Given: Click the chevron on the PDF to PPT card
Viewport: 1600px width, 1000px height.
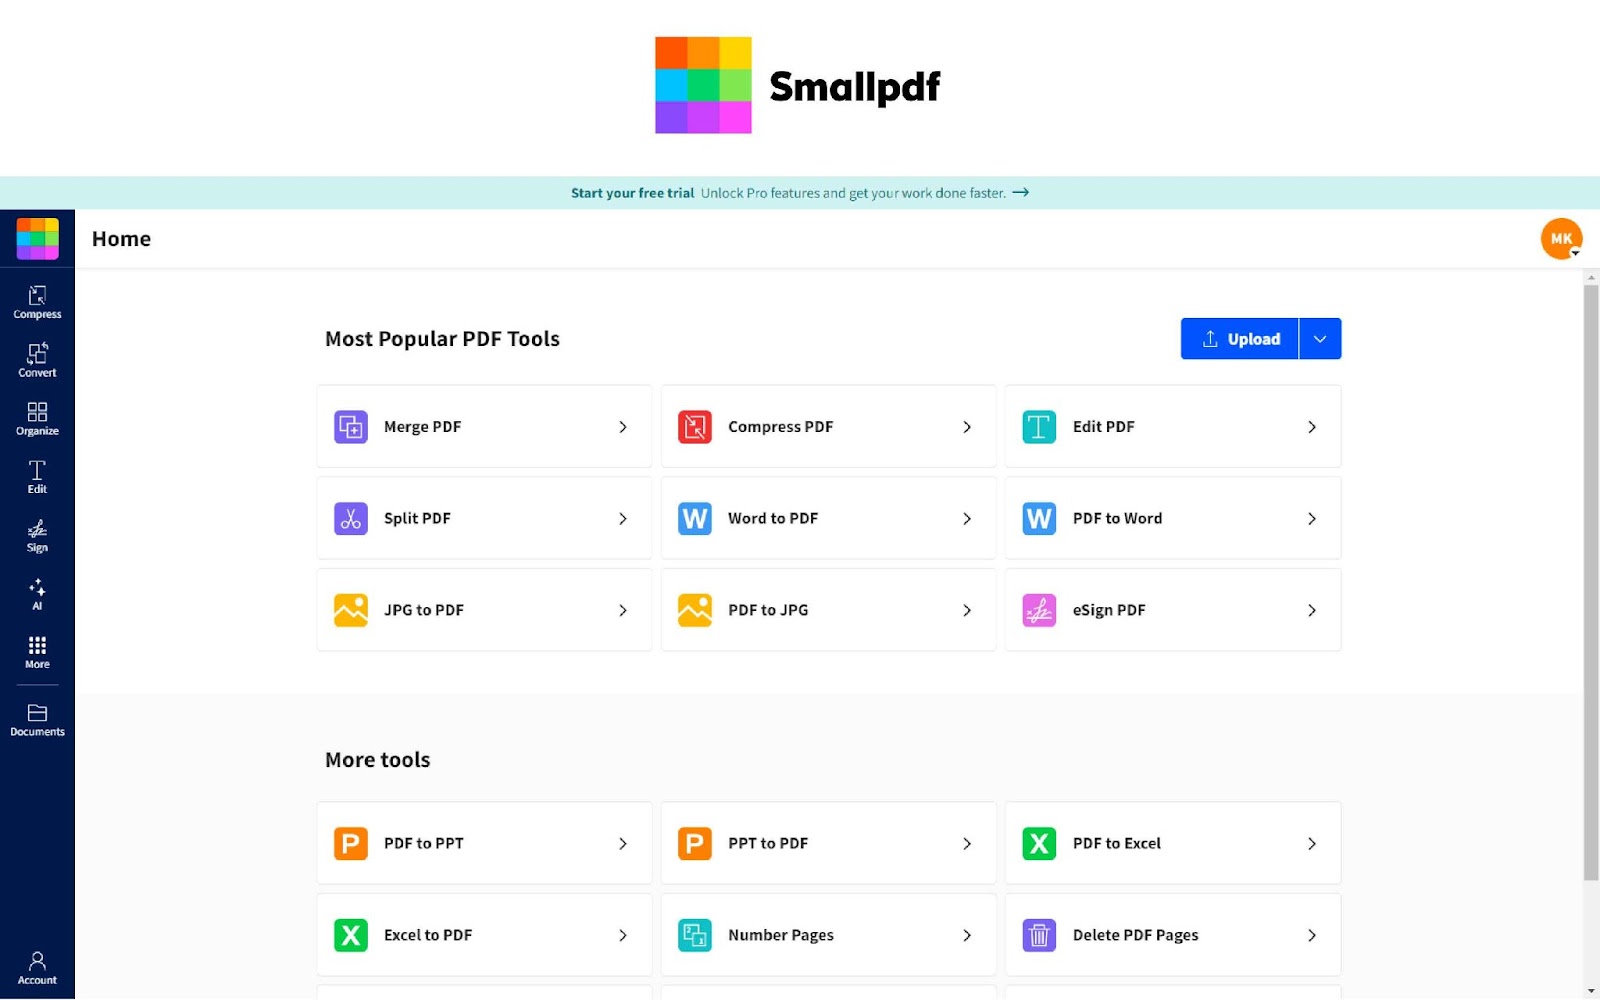Looking at the screenshot, I should coord(623,844).
